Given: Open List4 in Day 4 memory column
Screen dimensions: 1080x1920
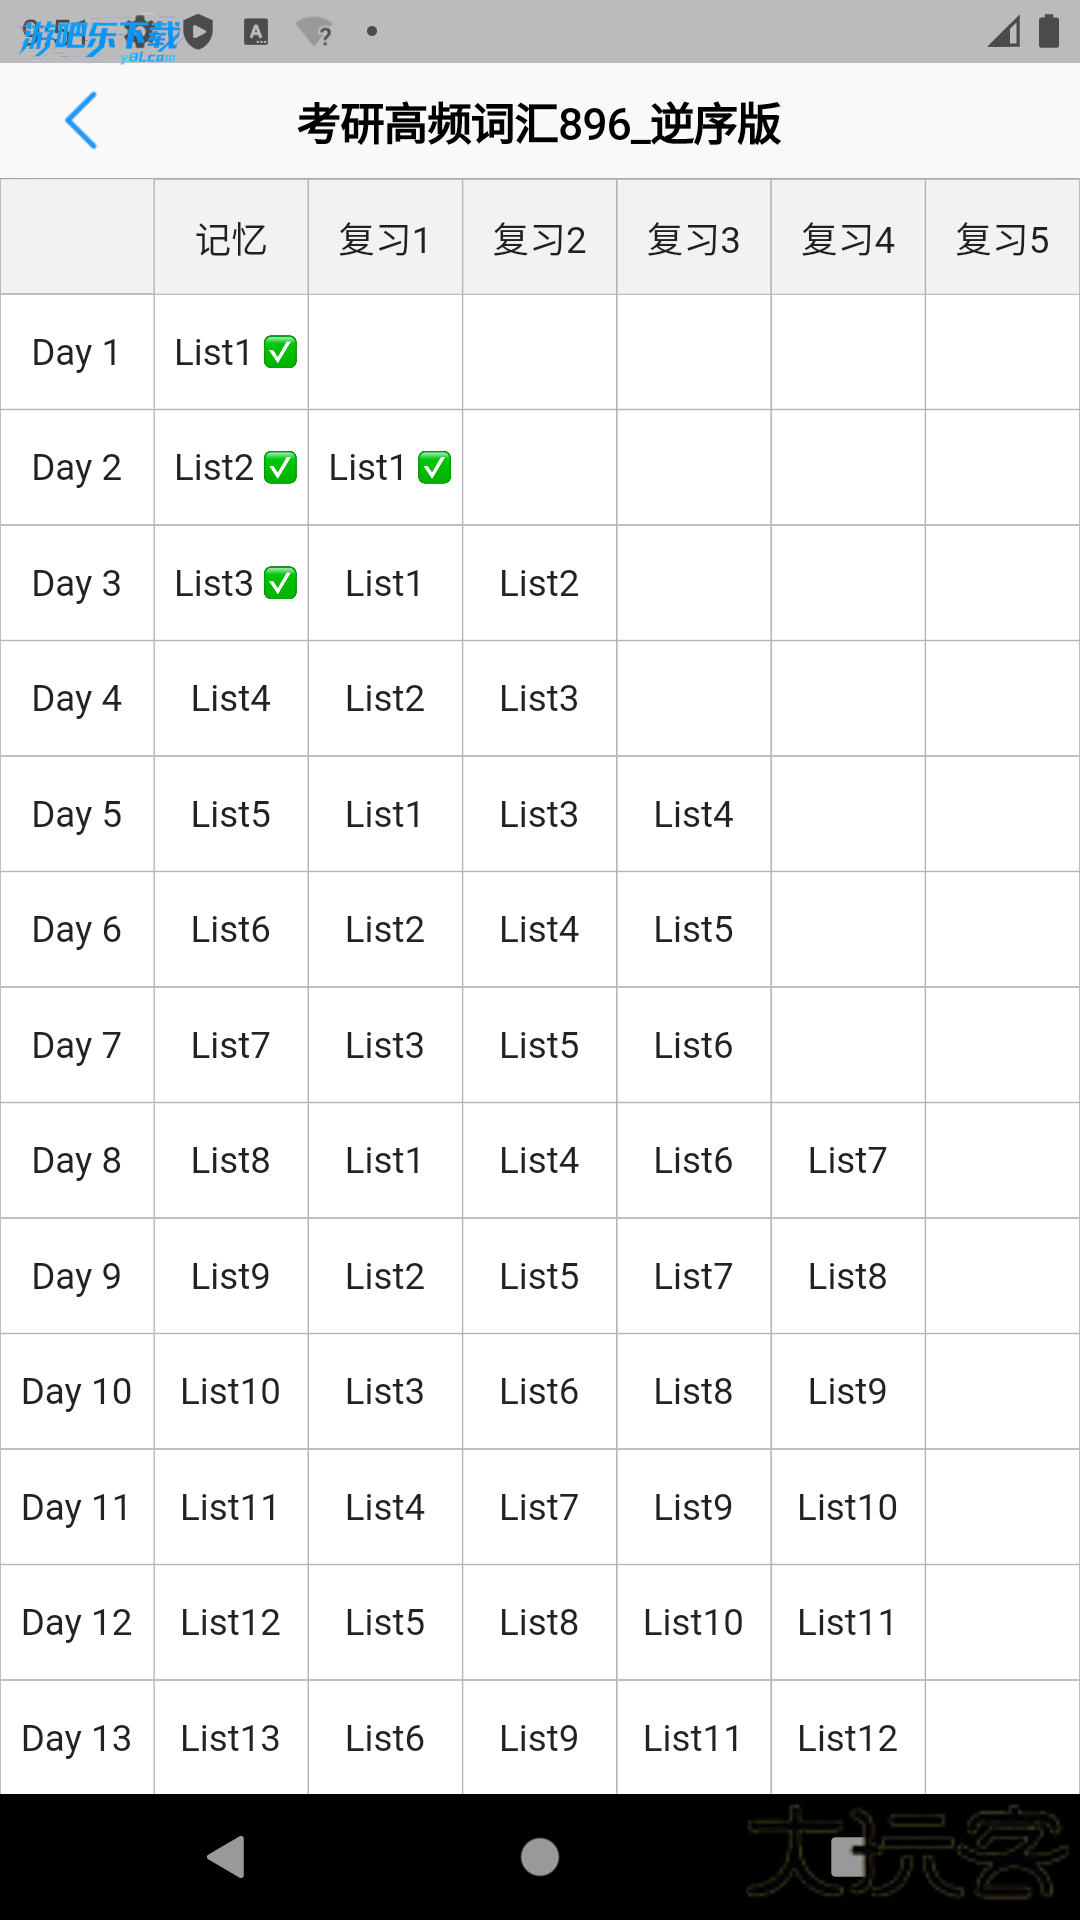Looking at the screenshot, I should (x=231, y=698).
